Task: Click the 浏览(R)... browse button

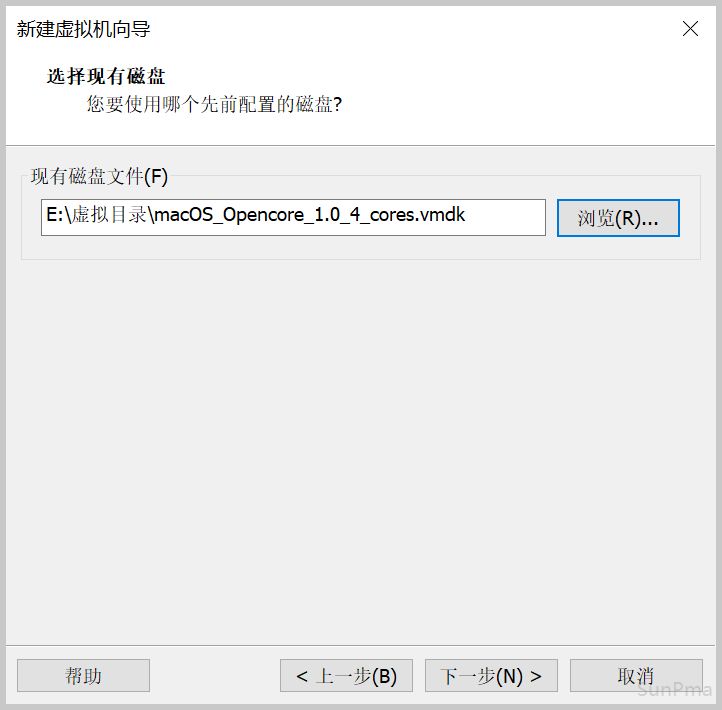Action: pos(618,218)
